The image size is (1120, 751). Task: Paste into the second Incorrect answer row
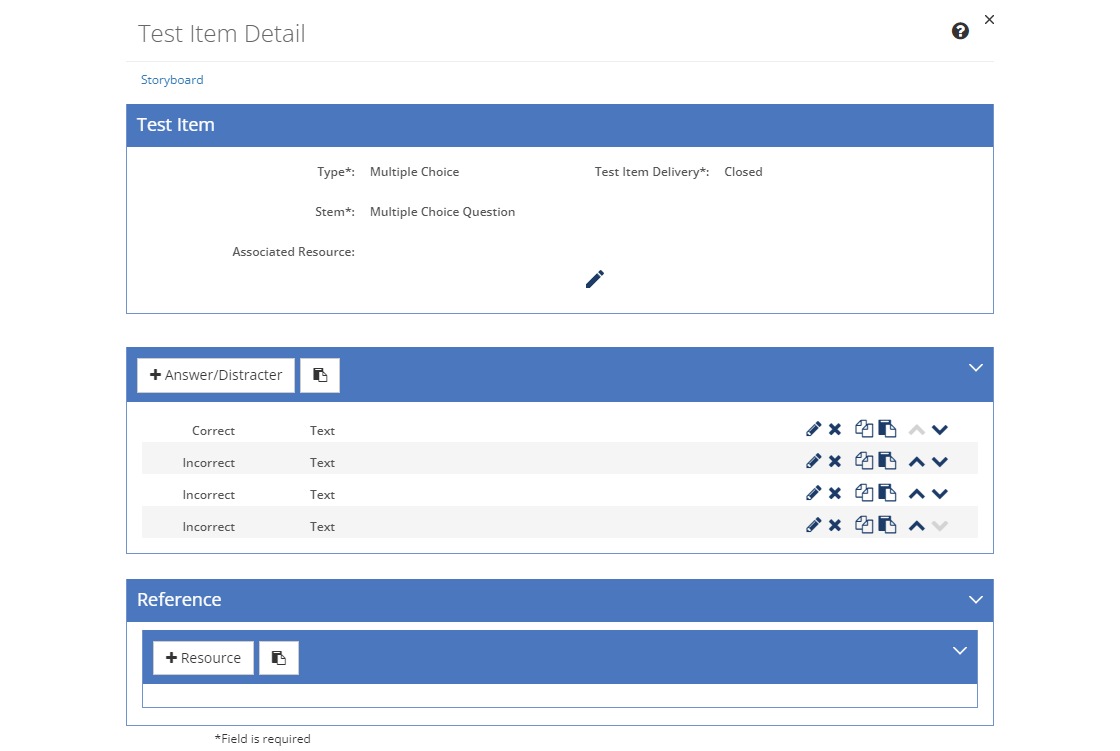pos(886,493)
